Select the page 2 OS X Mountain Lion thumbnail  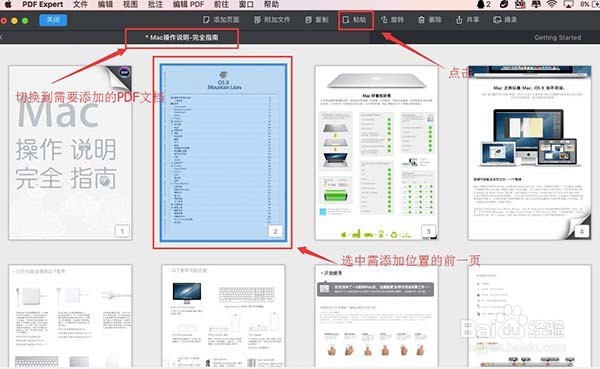(223, 153)
